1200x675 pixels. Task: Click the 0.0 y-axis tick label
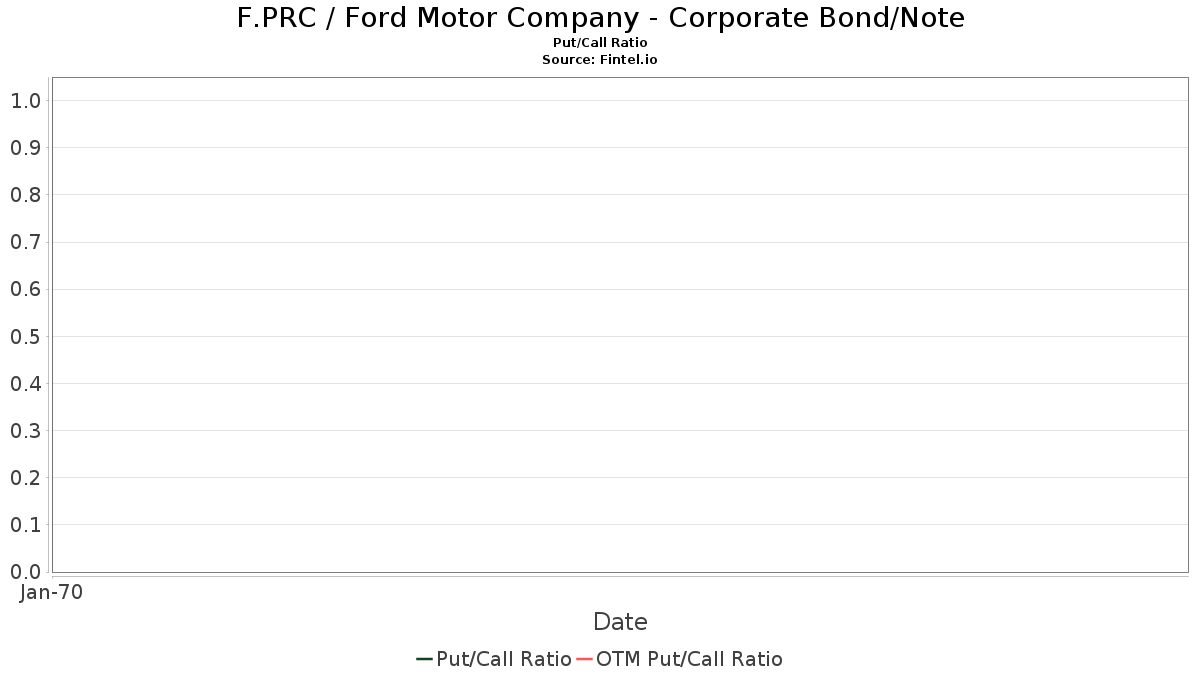25,572
